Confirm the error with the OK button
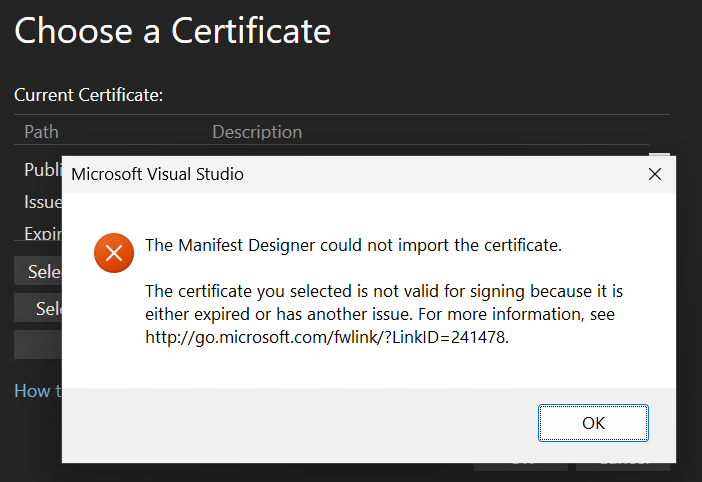702x482 pixels. 593,423
